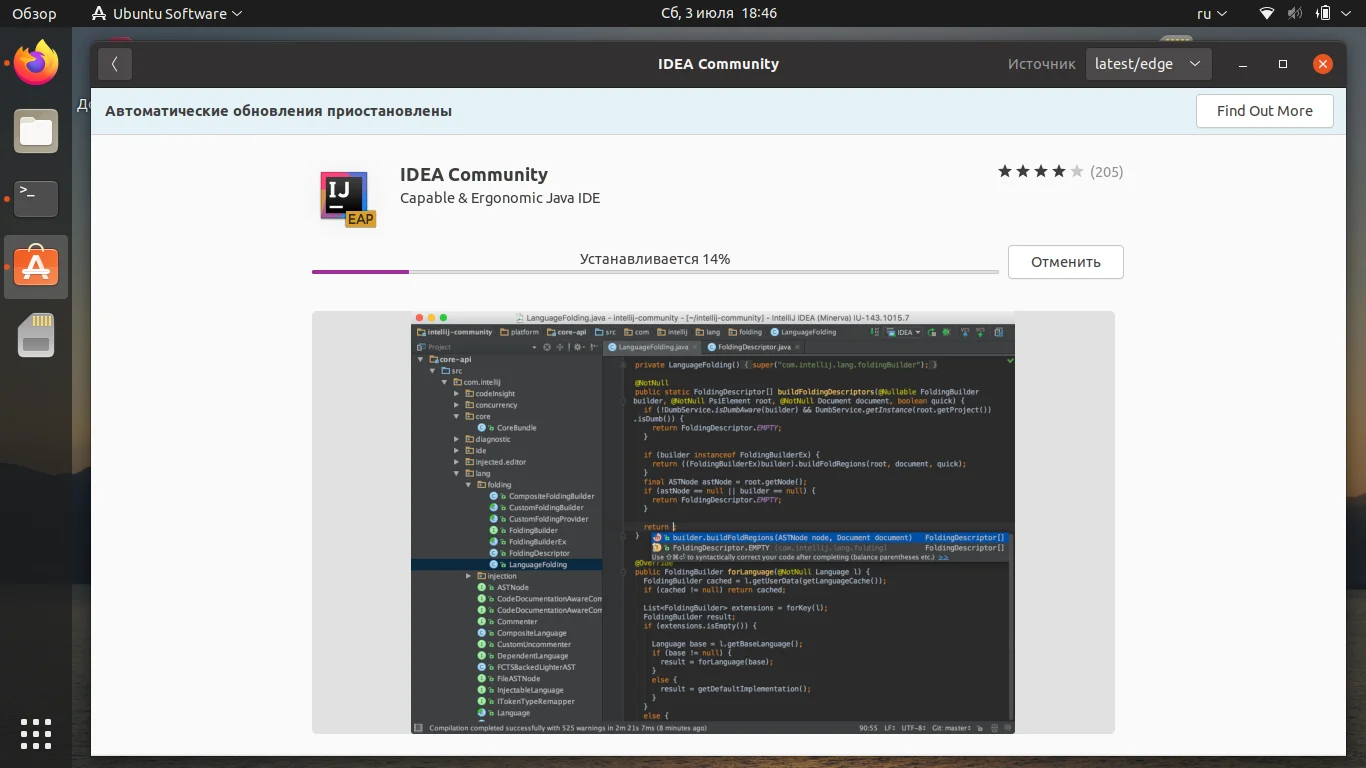The image size is (1366, 768).
Task: Open the ru keyboard layout menu
Action: pos(1211,14)
